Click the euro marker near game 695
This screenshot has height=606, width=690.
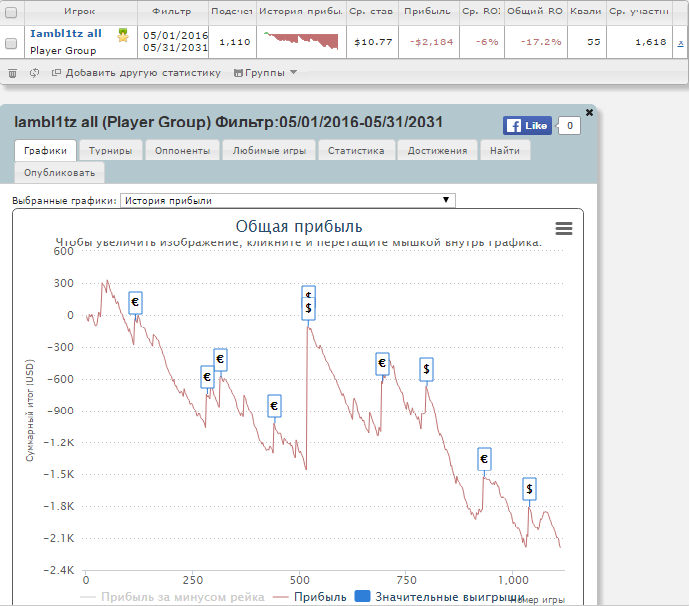[382, 364]
